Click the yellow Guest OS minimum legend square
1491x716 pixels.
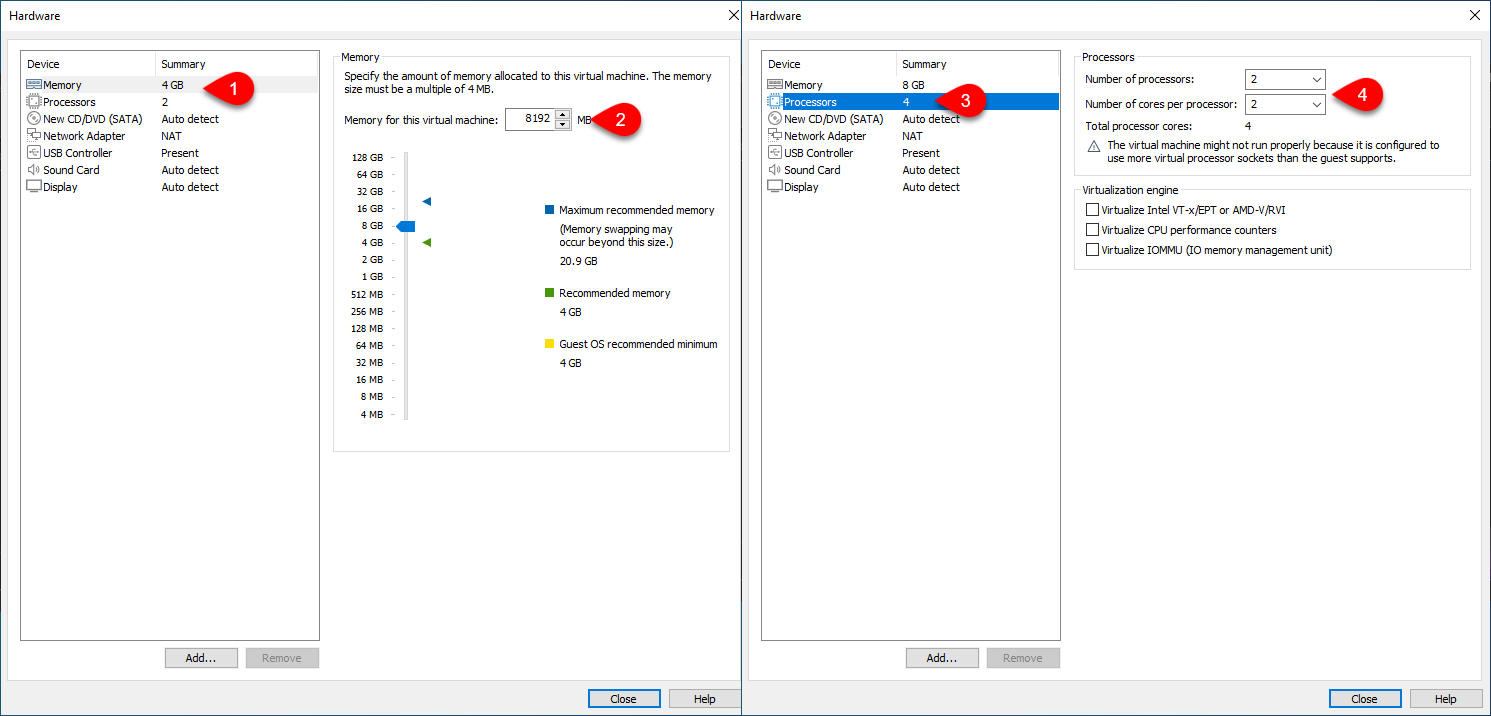tap(549, 344)
